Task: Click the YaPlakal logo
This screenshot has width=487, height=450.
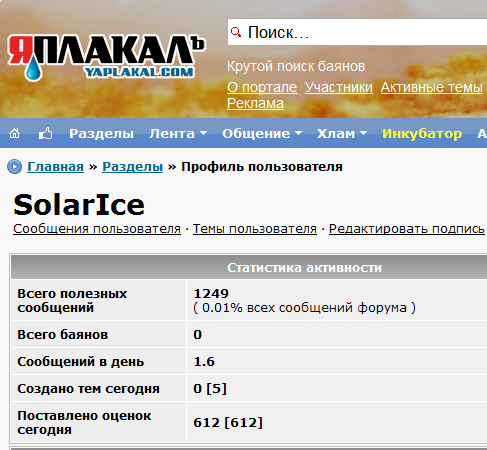Action: point(107,58)
